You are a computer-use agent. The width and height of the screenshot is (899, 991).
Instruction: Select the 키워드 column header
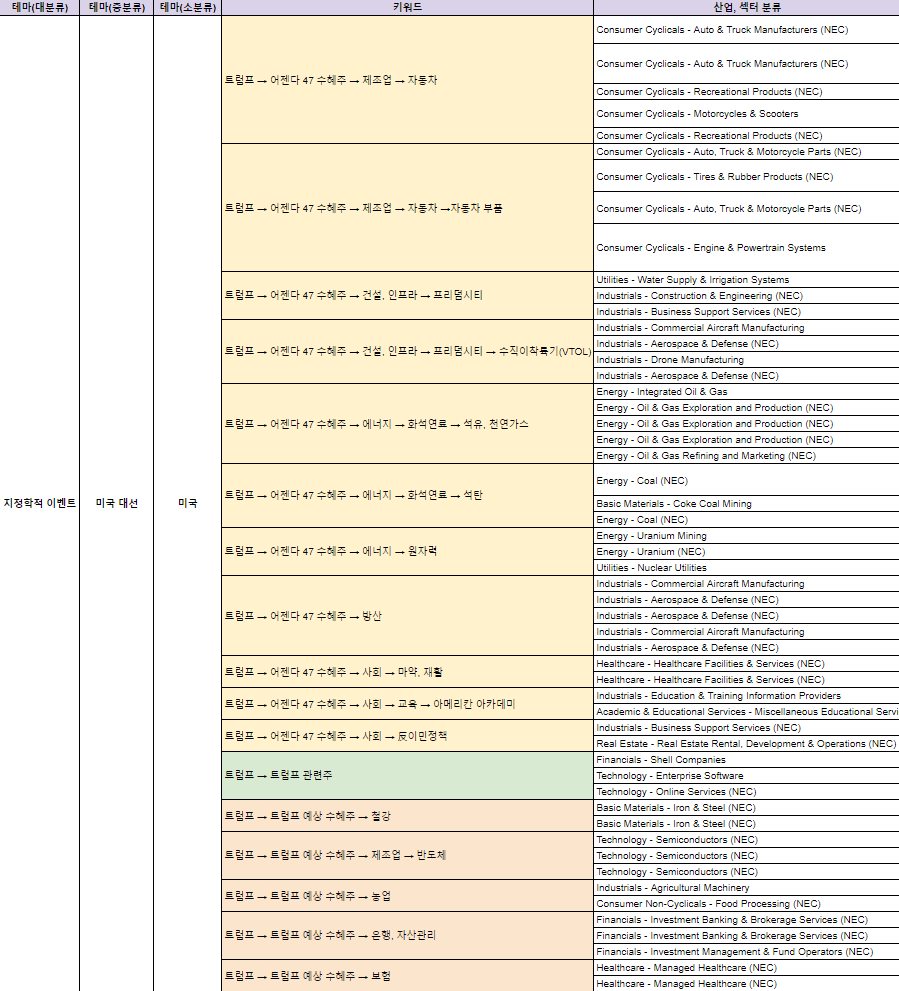coord(407,8)
